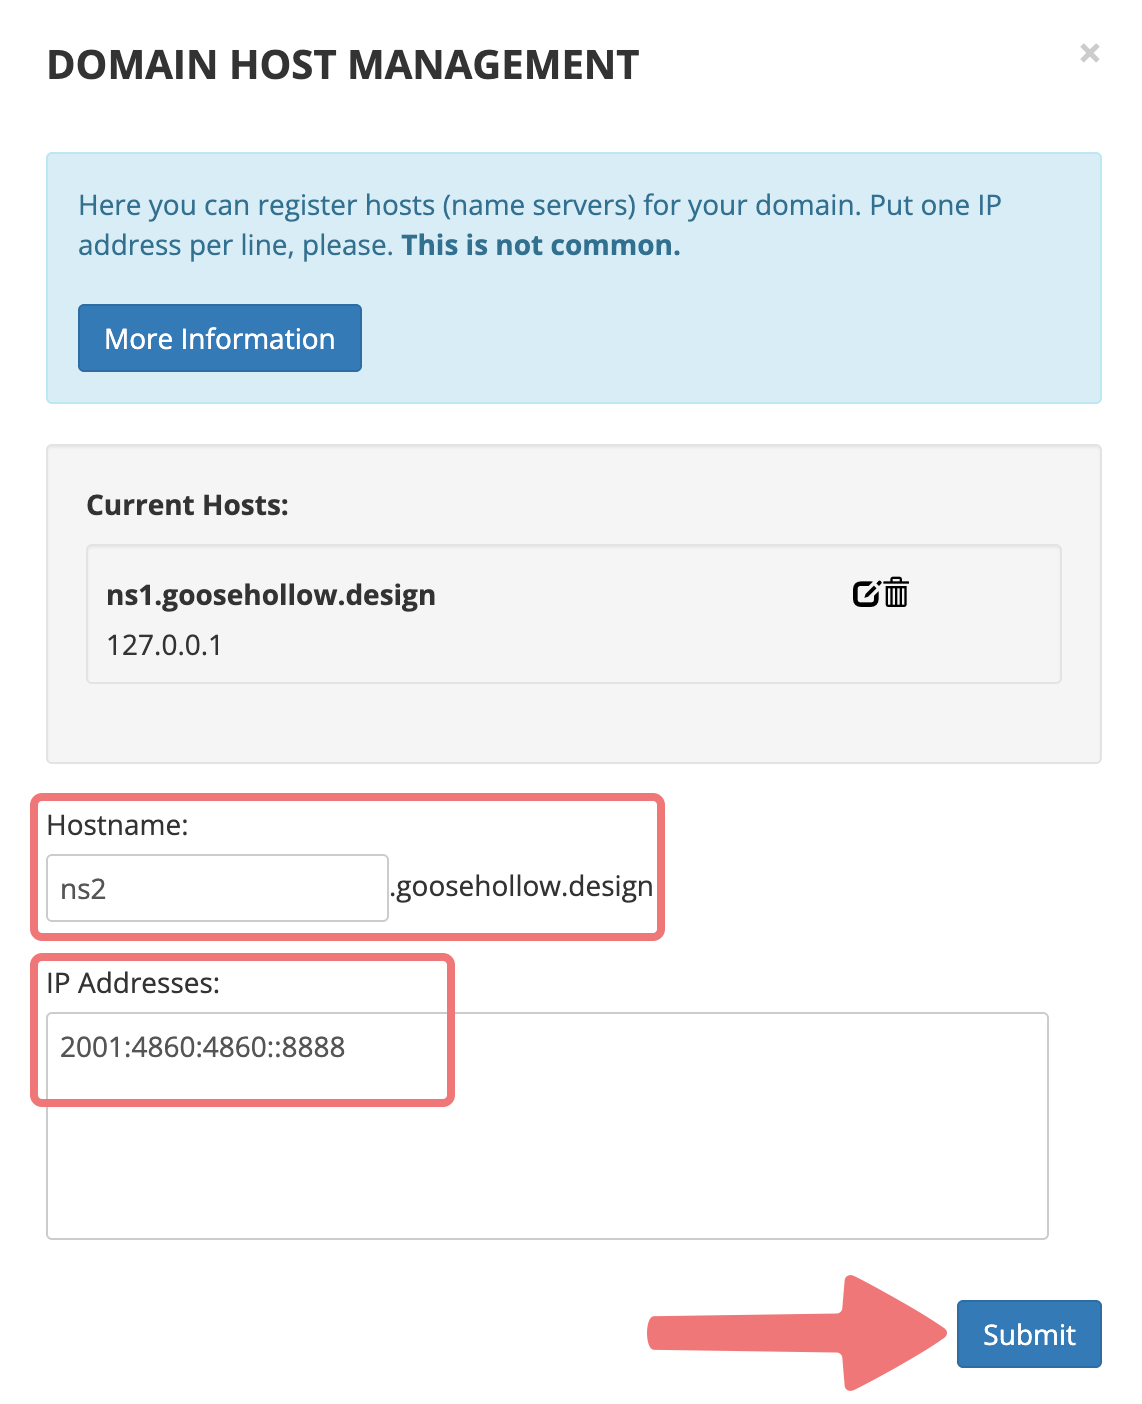Click empty space at bottom of IP Addresses box
This screenshot has height=1404, width=1142.
(547, 1190)
